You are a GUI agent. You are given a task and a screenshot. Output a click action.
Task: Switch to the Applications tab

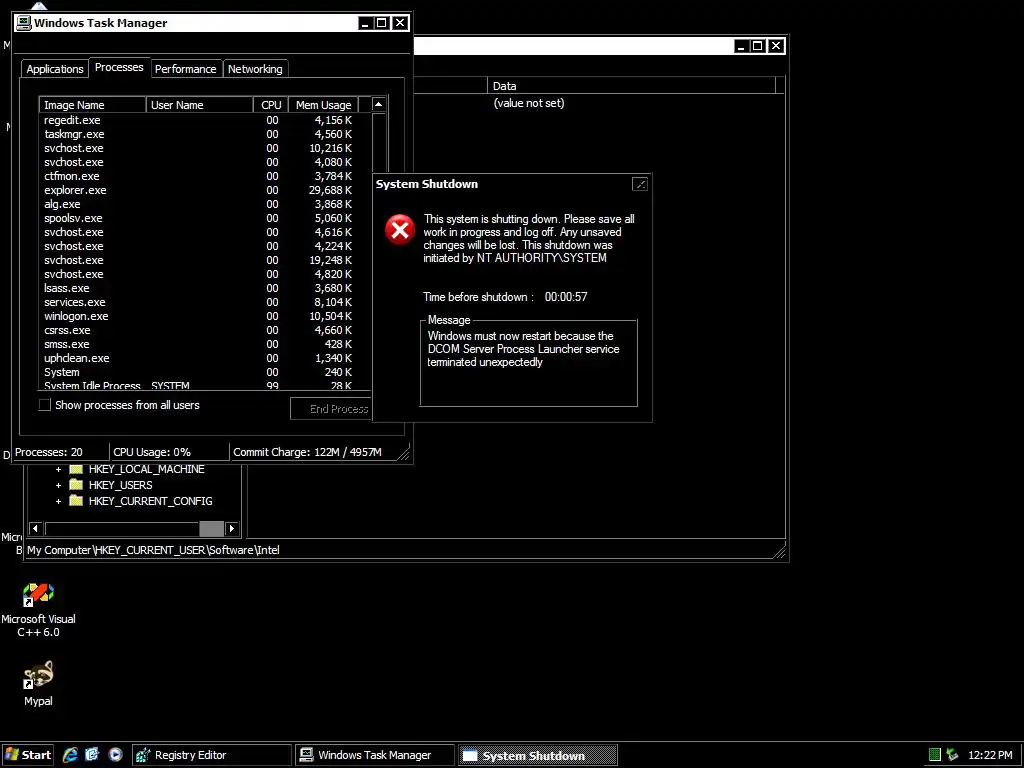(x=55, y=69)
